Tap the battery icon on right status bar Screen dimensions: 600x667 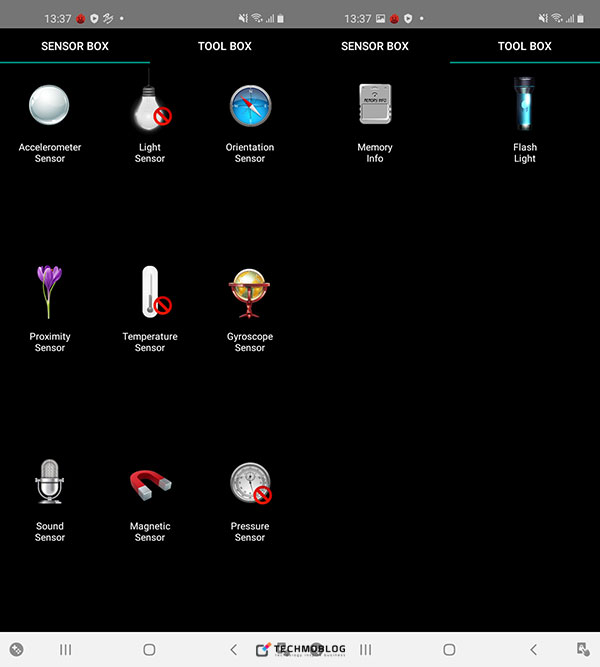point(581,18)
